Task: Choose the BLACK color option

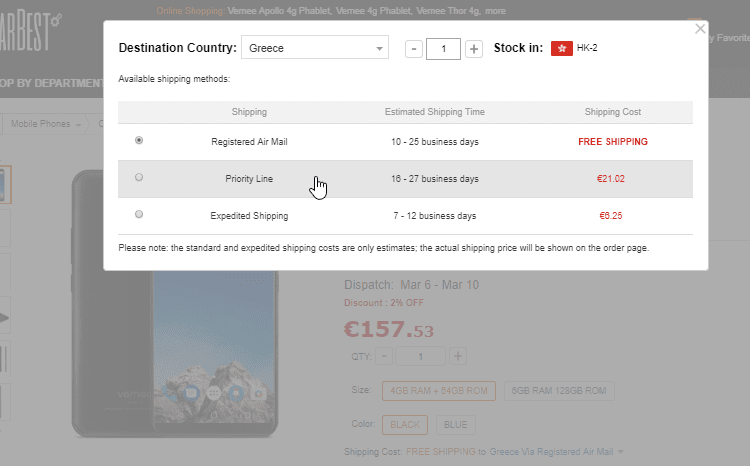Action: tap(405, 424)
